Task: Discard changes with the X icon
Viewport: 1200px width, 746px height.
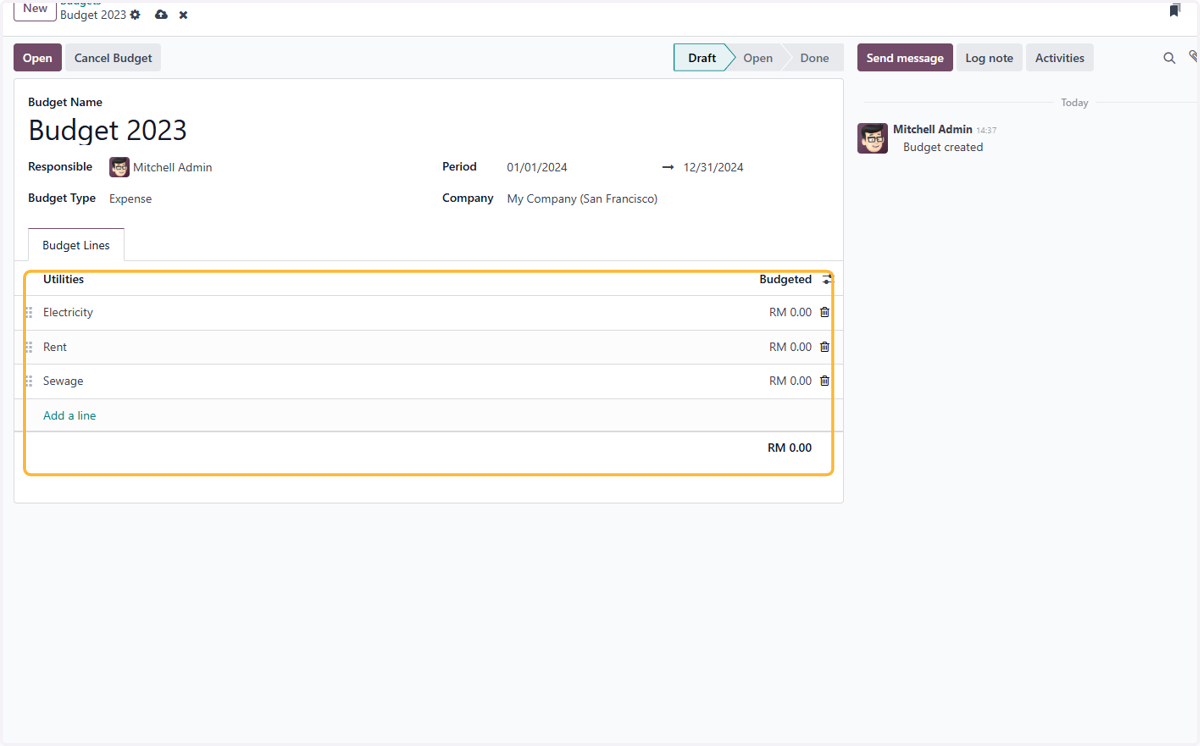Action: click(183, 15)
